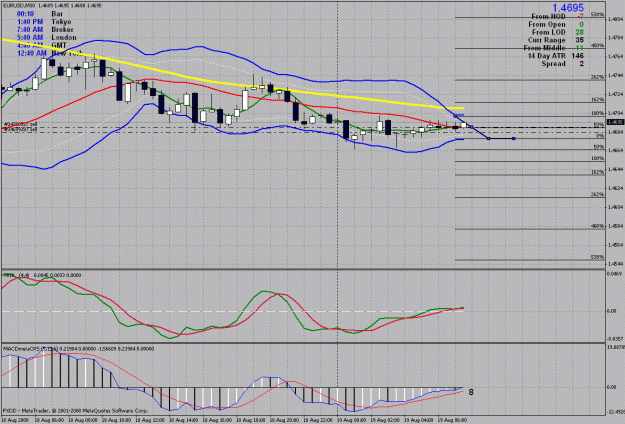The image size is (625, 424).
Task: Click the '14 Day ATR' label
Action: click(x=546, y=56)
